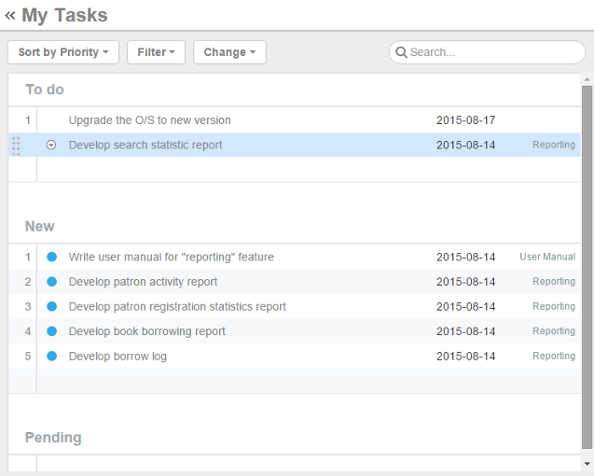Click into the Search field
Image resolution: width=594 pixels, height=476 pixels.
(x=487, y=52)
